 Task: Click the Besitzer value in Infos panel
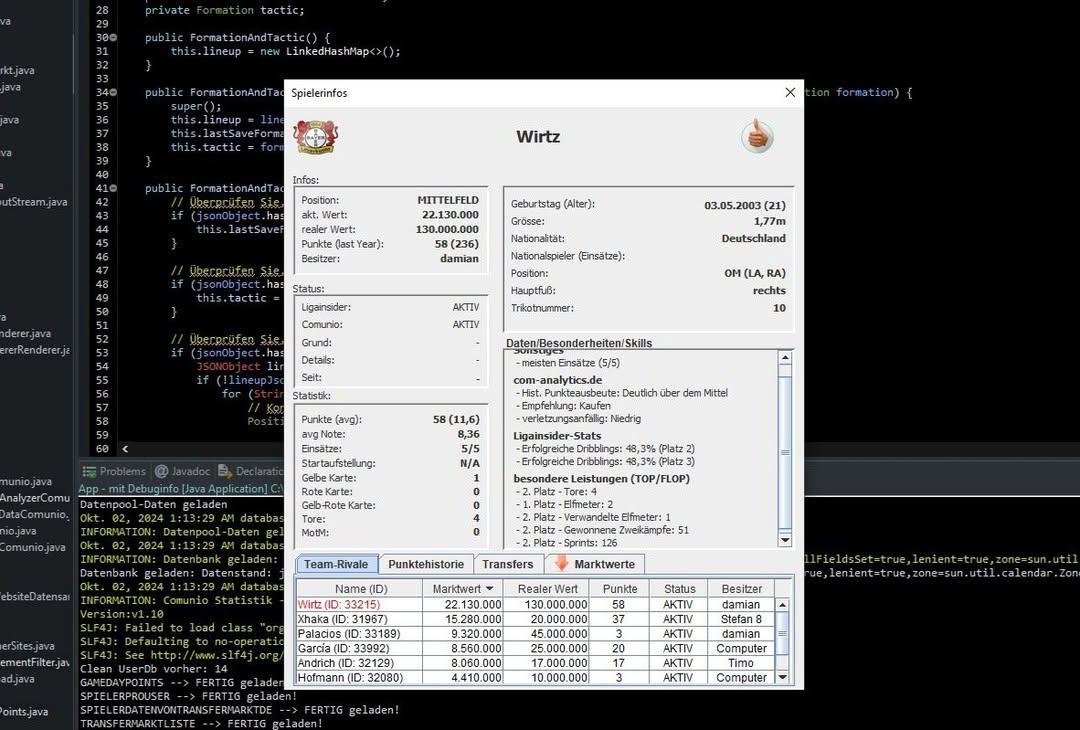pos(459,258)
